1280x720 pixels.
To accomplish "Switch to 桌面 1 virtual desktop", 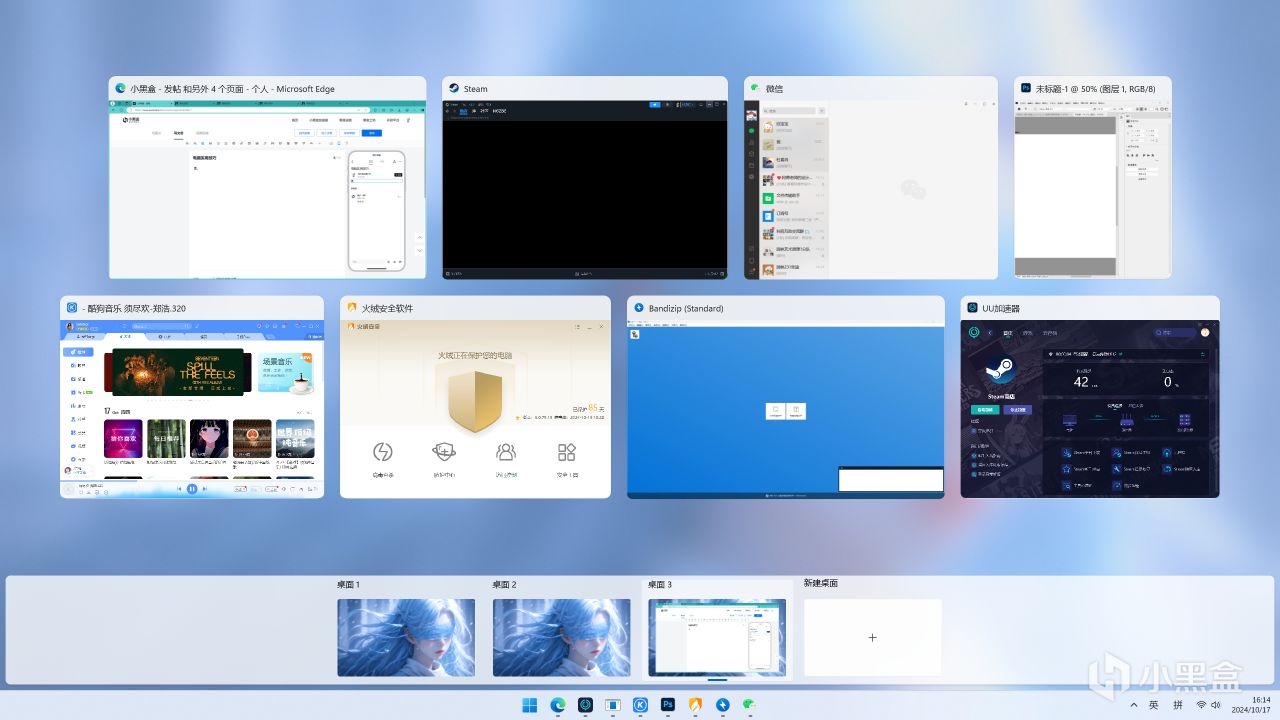I will coord(406,637).
